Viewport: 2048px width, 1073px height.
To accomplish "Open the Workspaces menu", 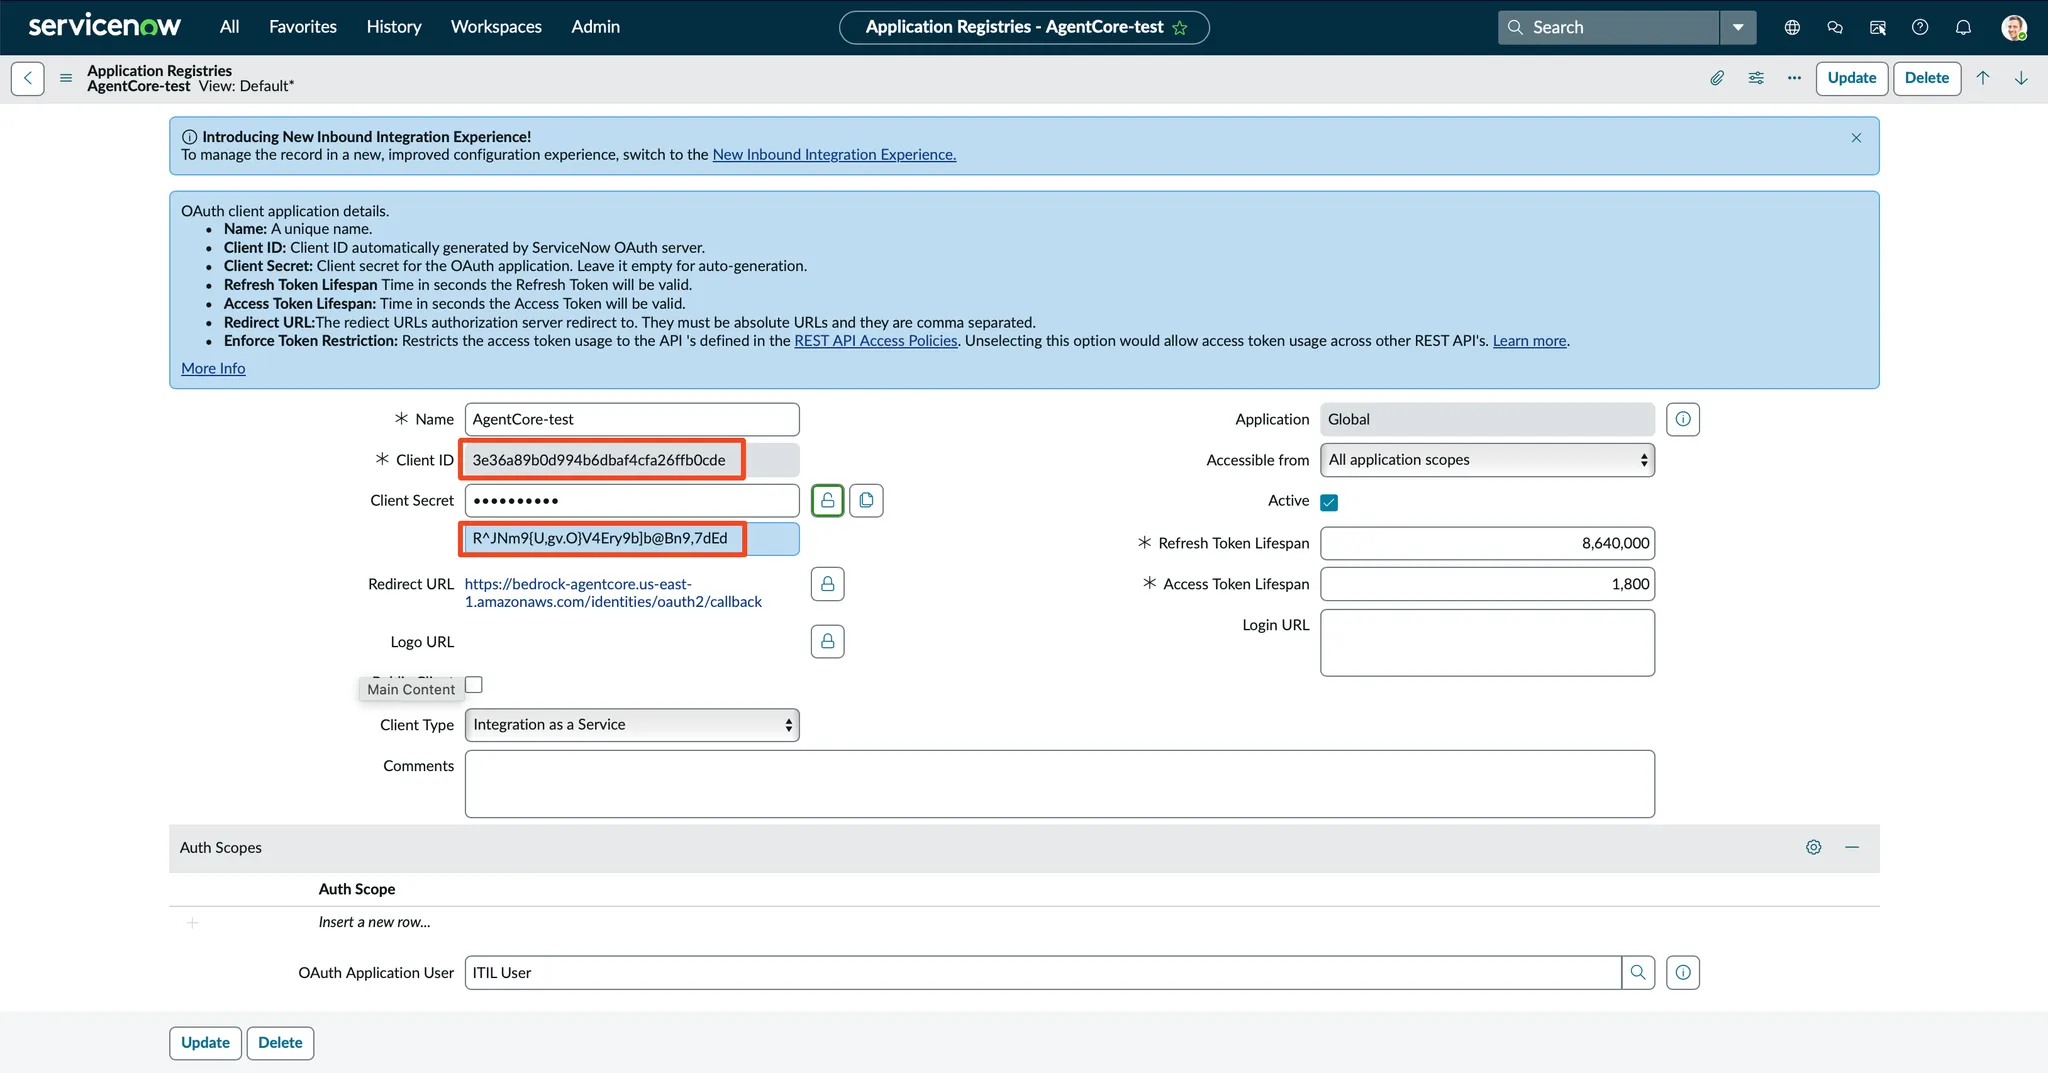I will [496, 27].
